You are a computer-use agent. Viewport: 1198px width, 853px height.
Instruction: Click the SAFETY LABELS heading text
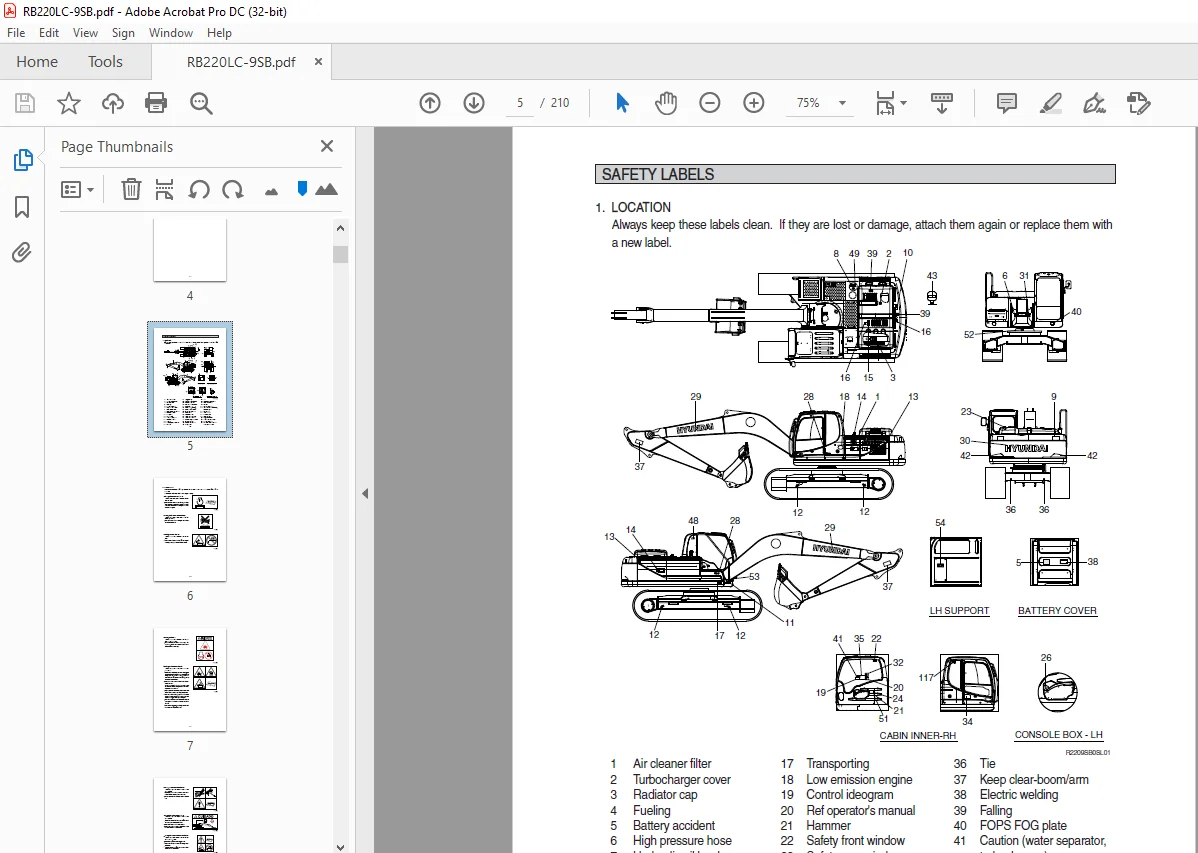[x=658, y=174]
